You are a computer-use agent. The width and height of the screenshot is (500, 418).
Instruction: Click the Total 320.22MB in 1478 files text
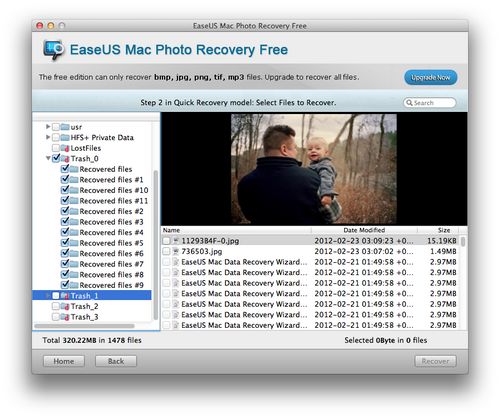(92, 340)
